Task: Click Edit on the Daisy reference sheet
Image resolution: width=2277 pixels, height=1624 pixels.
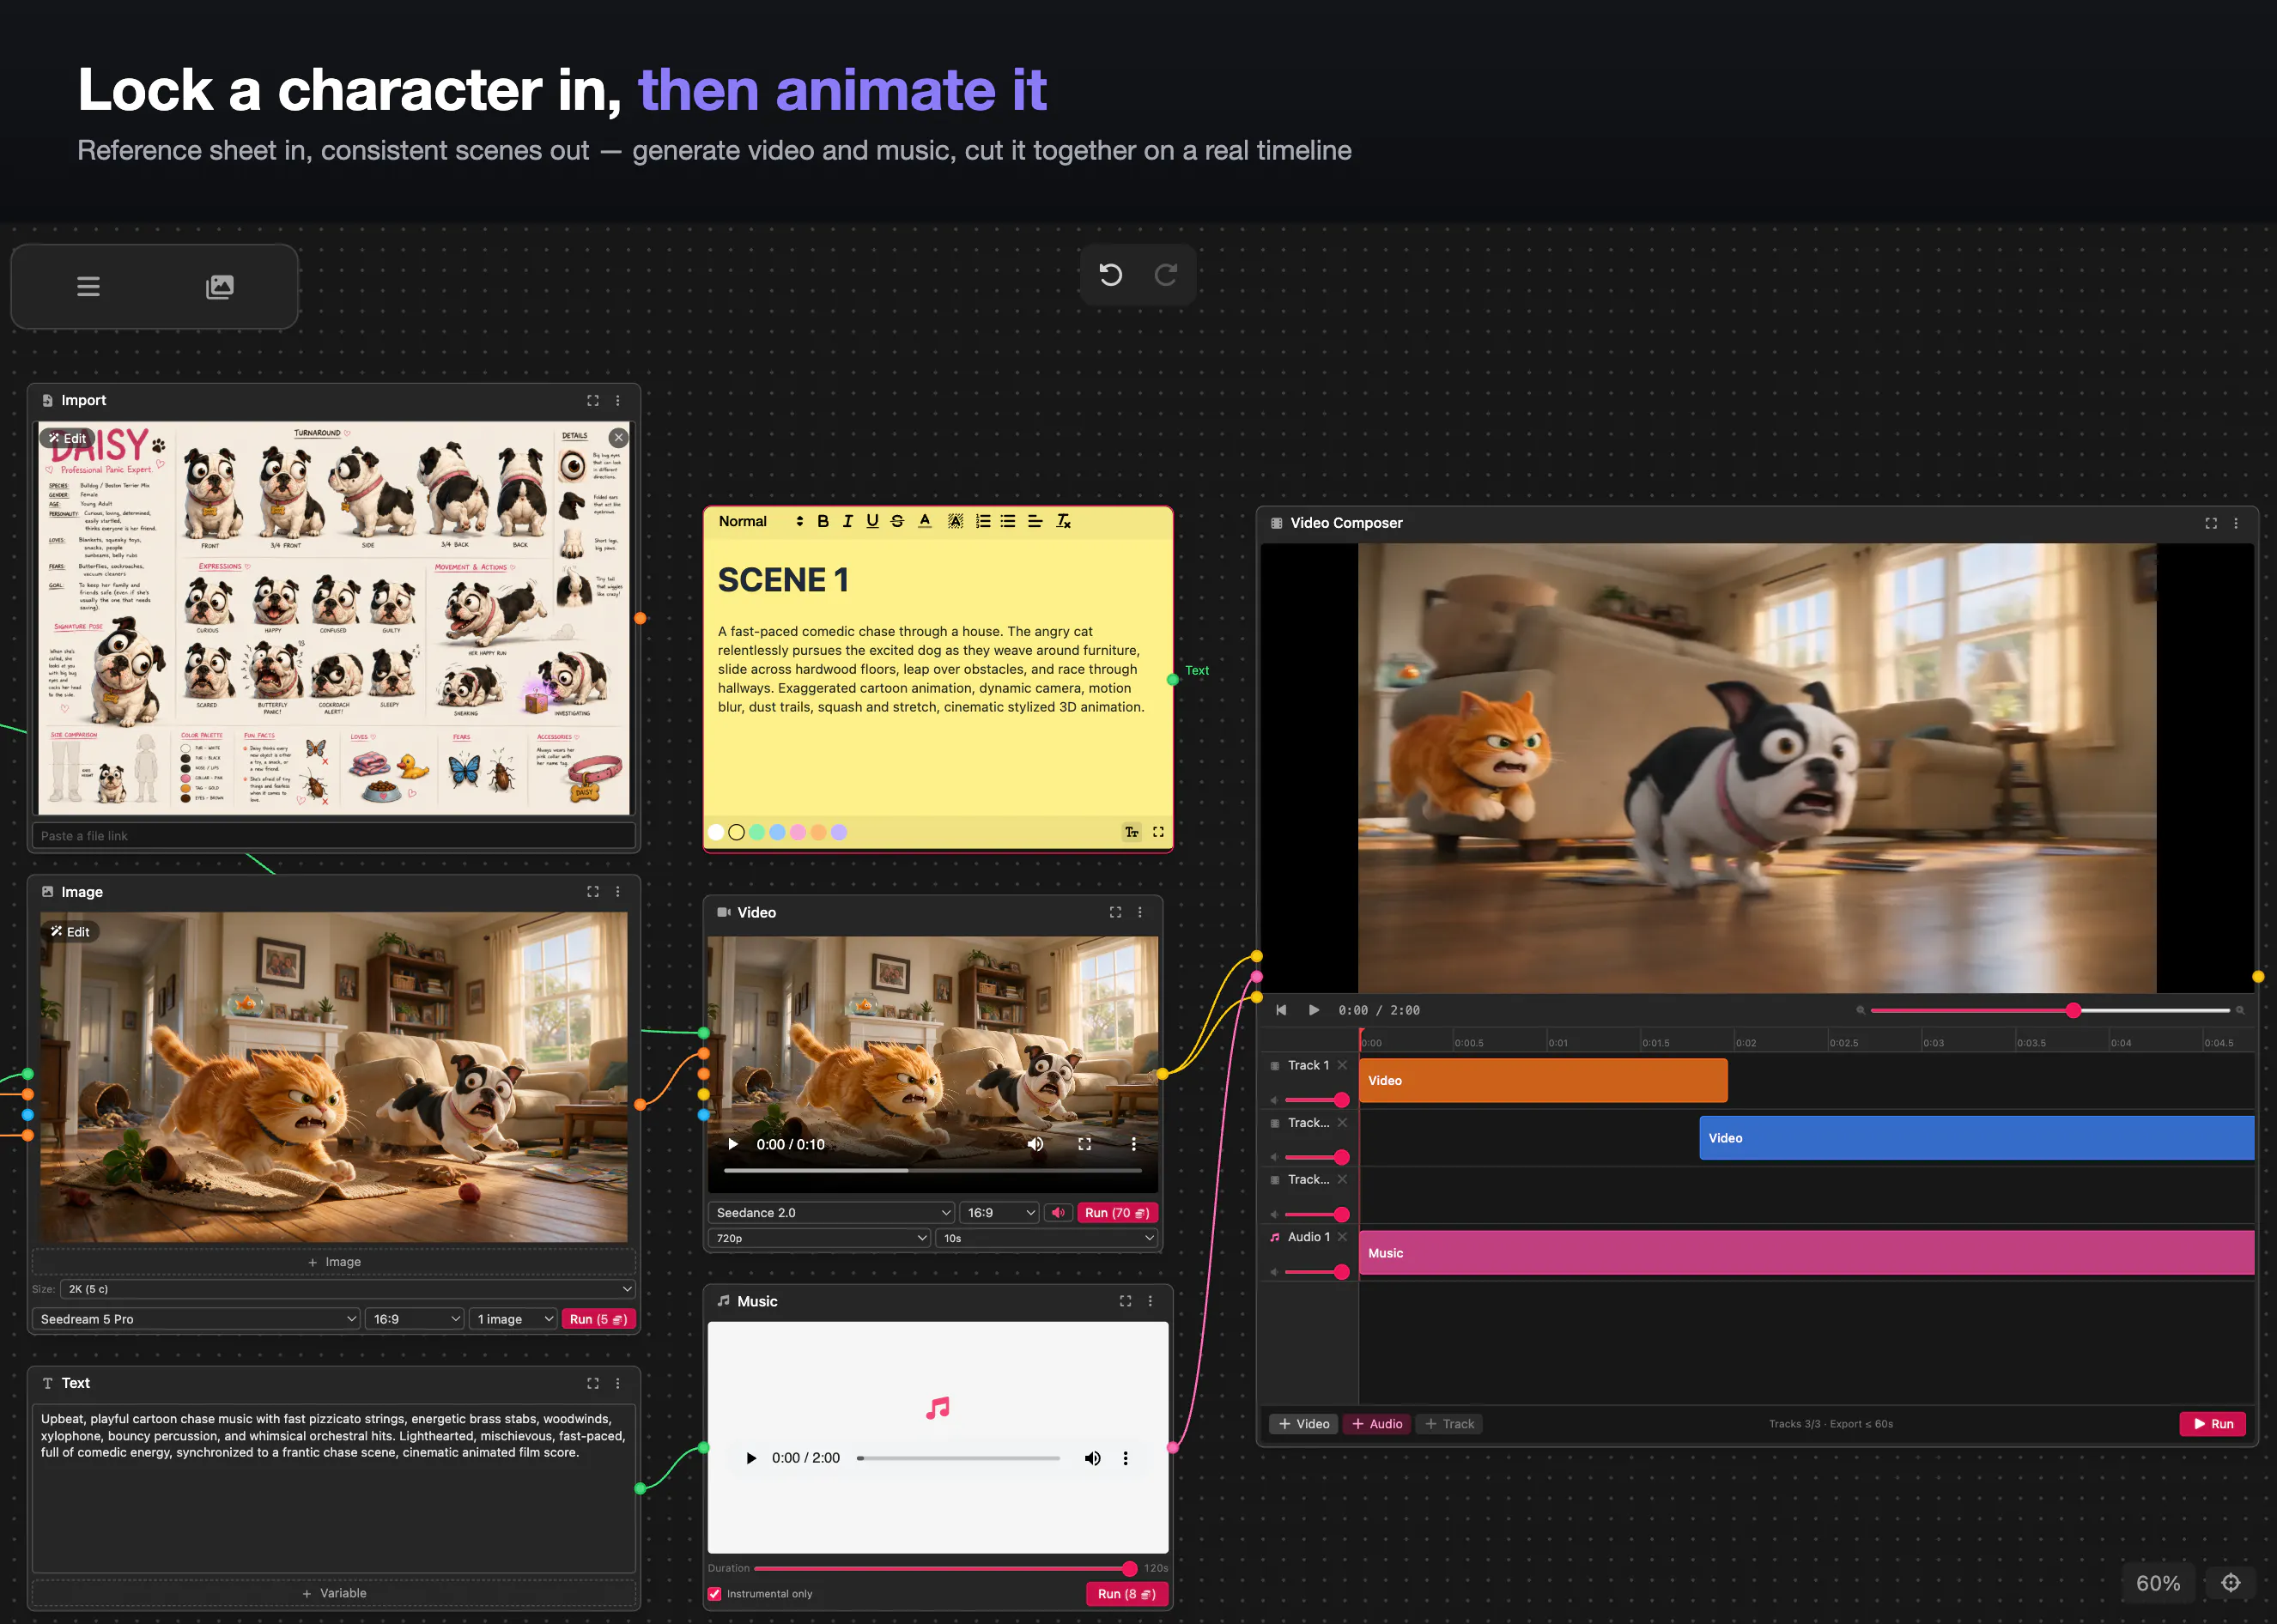Action: tap(68, 438)
